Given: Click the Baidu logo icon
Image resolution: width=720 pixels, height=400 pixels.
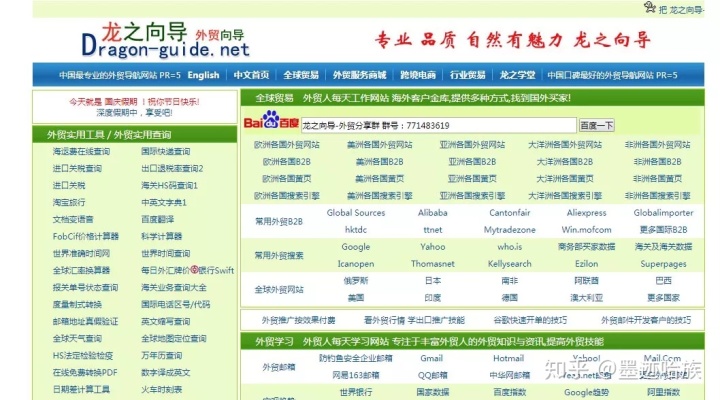Looking at the screenshot, I should click(272, 125).
